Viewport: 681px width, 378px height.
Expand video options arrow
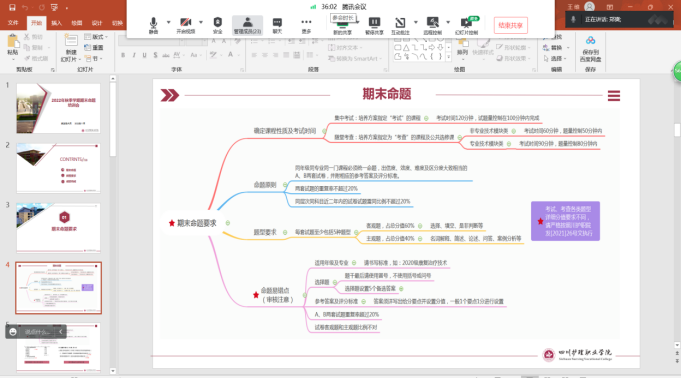(x=201, y=22)
